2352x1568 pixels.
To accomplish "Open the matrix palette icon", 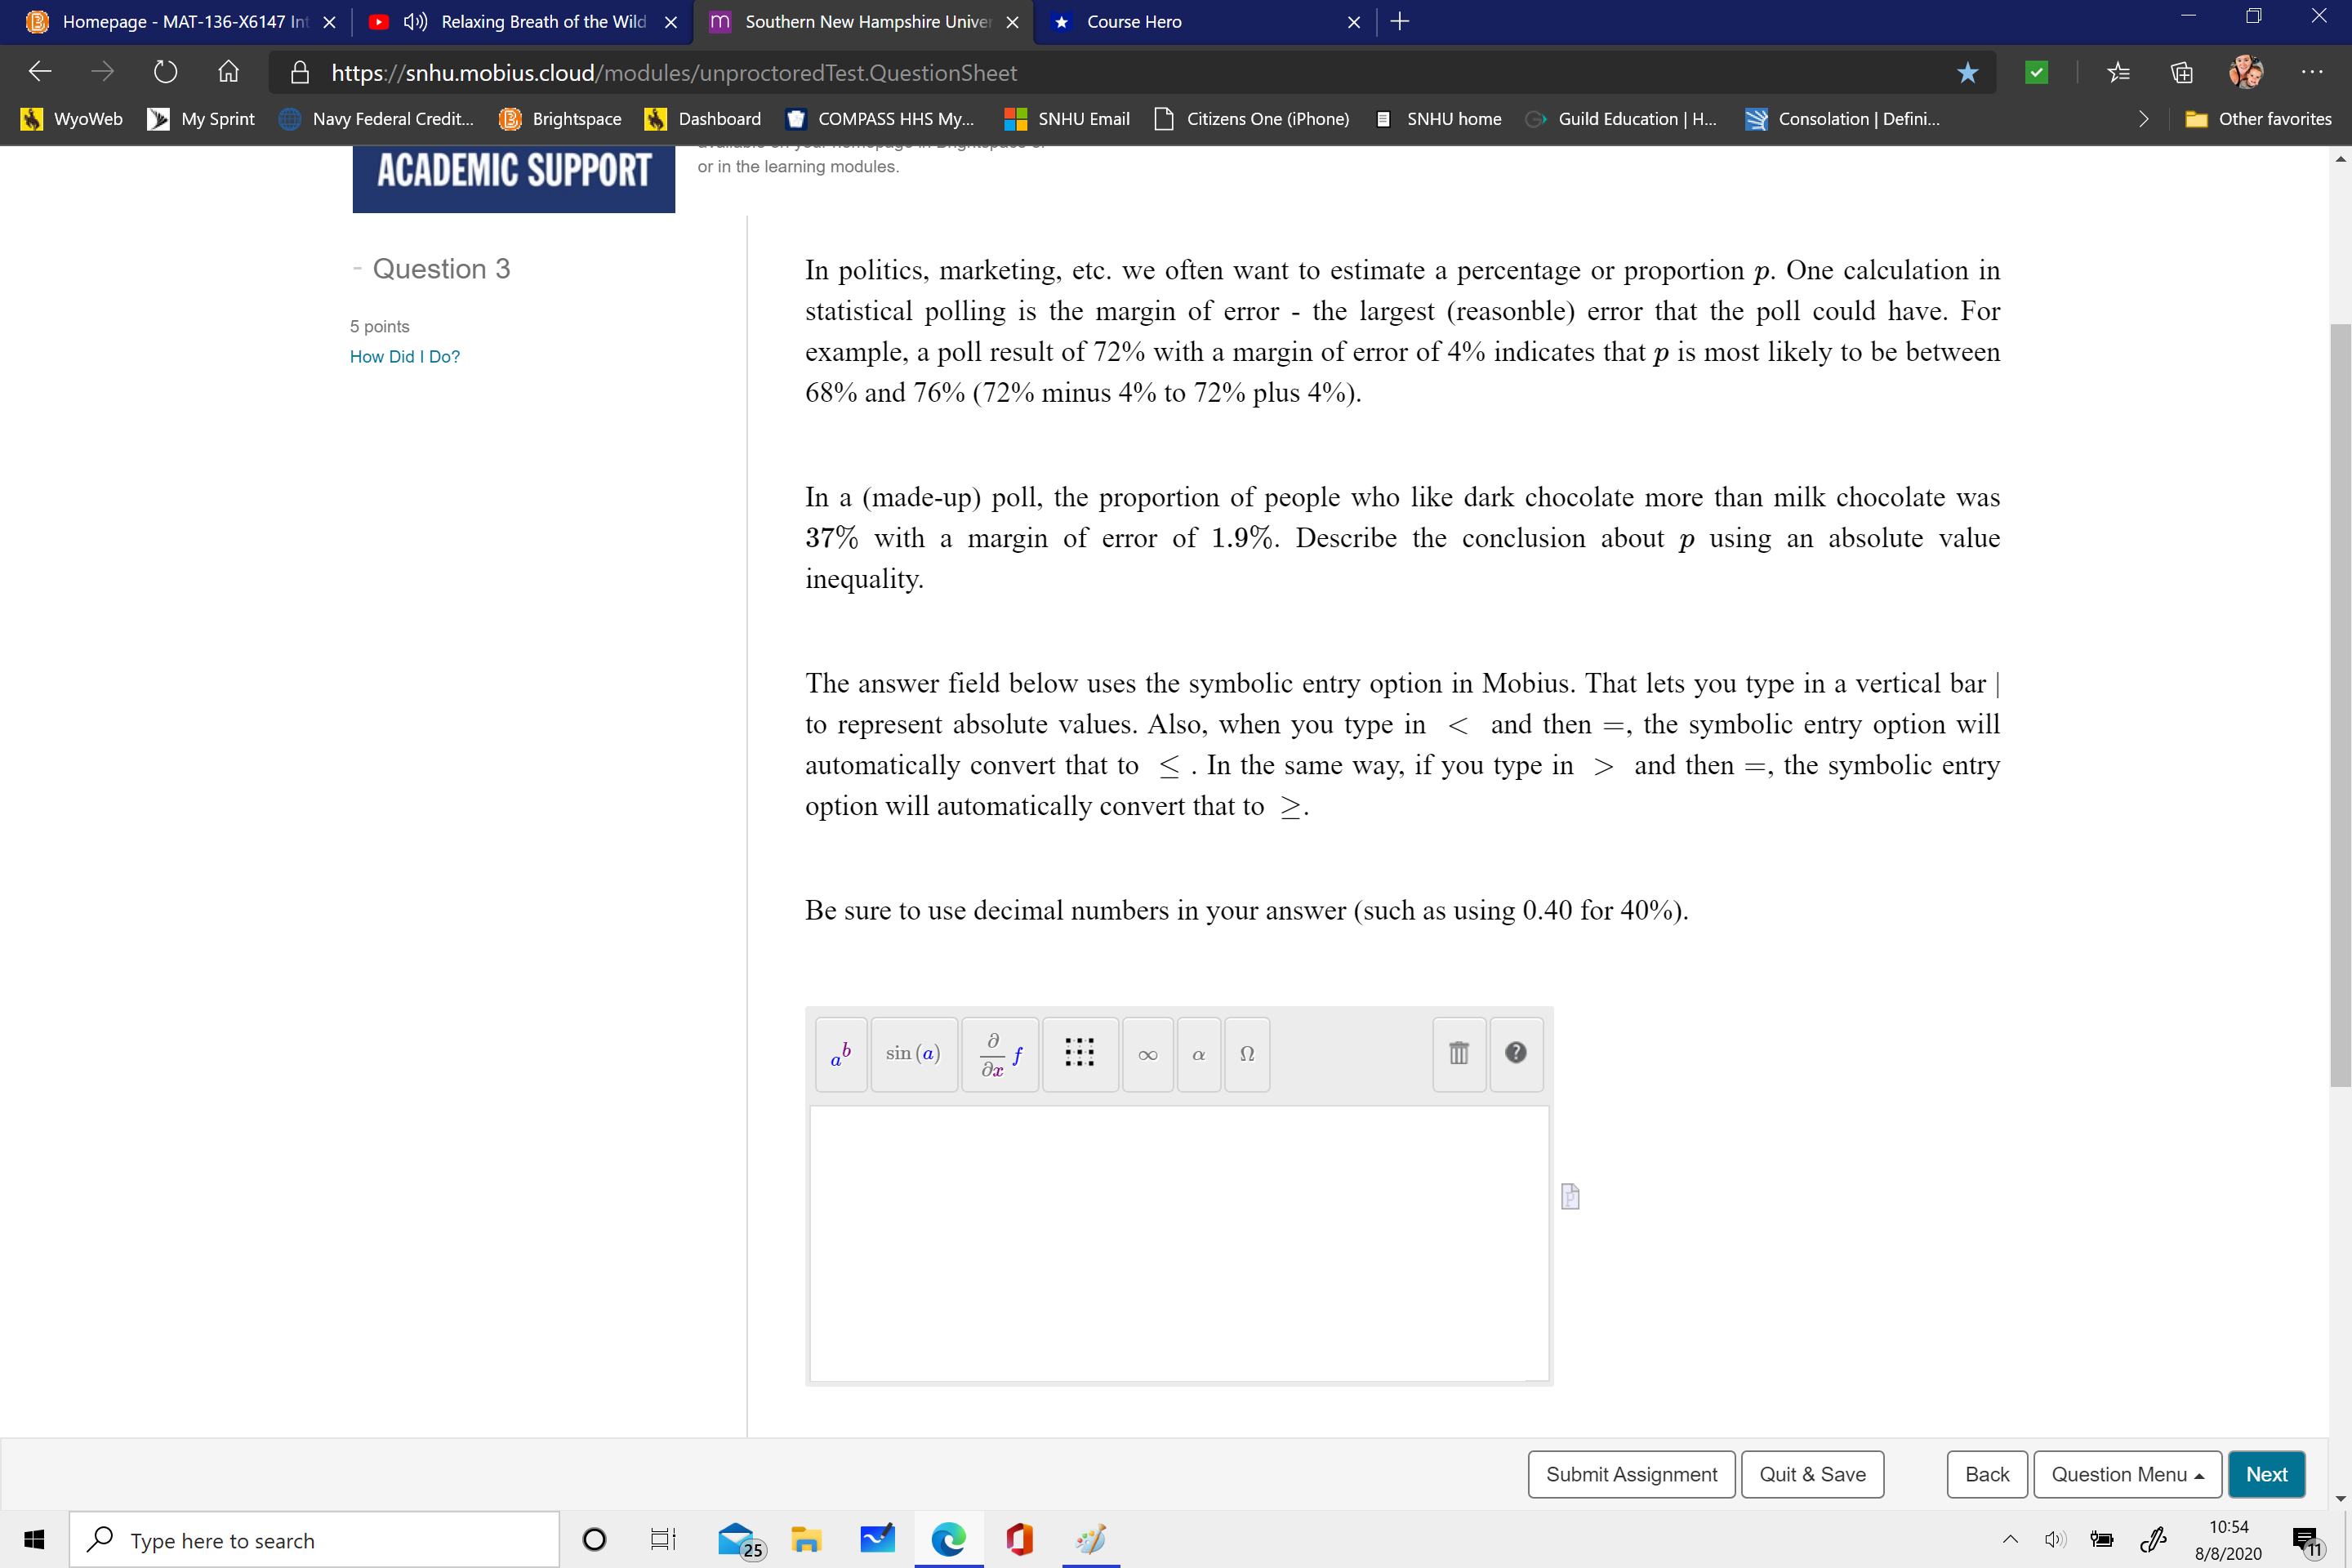I will click(x=1080, y=1054).
